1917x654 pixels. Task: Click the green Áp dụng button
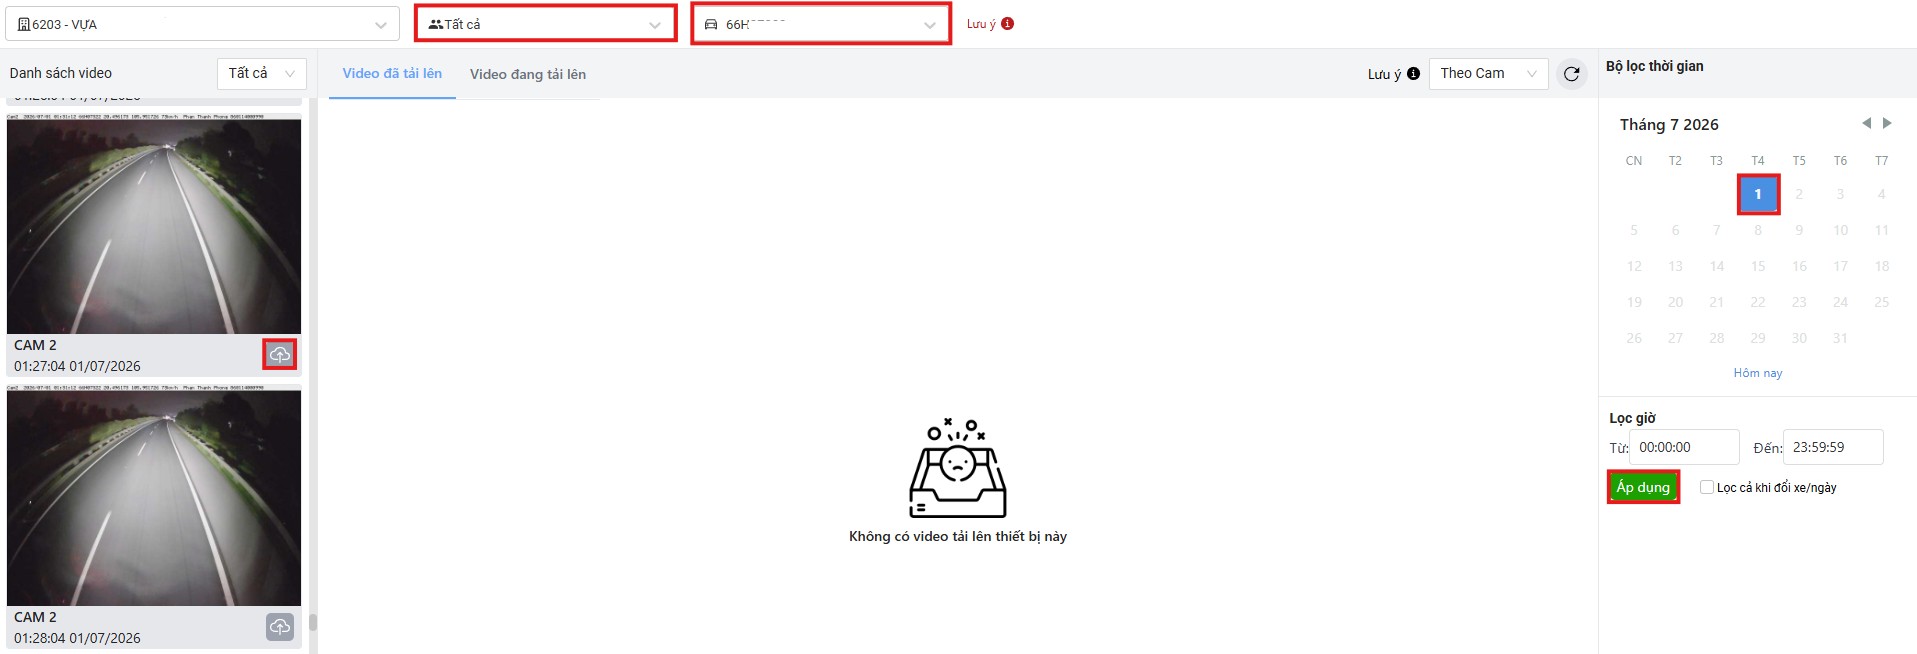1643,487
